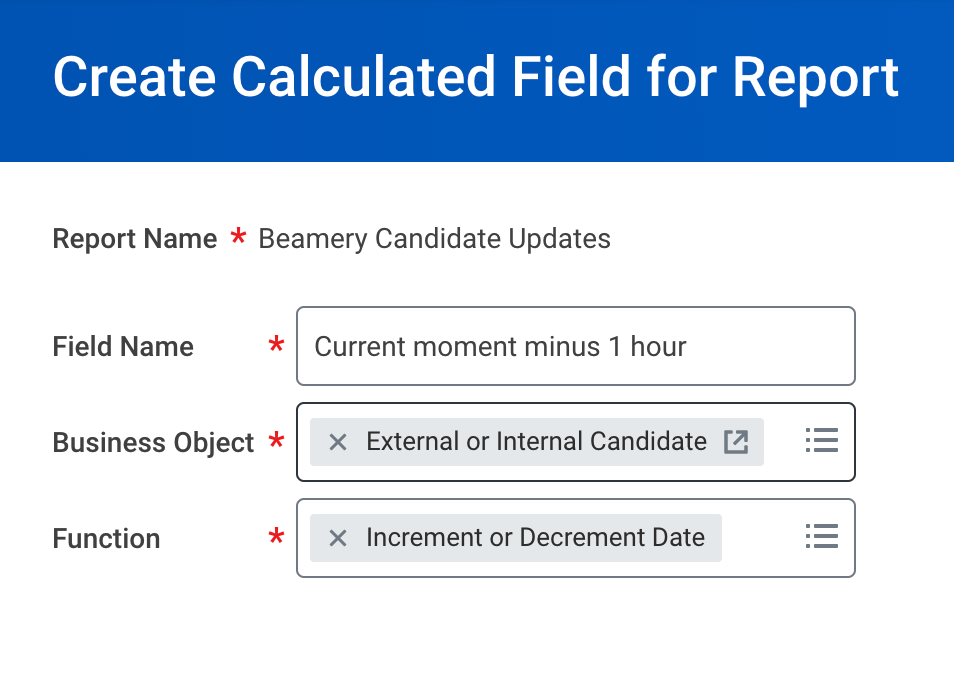Click the red asterisk beside Field Name
This screenshot has height=694, width=954.
276,344
